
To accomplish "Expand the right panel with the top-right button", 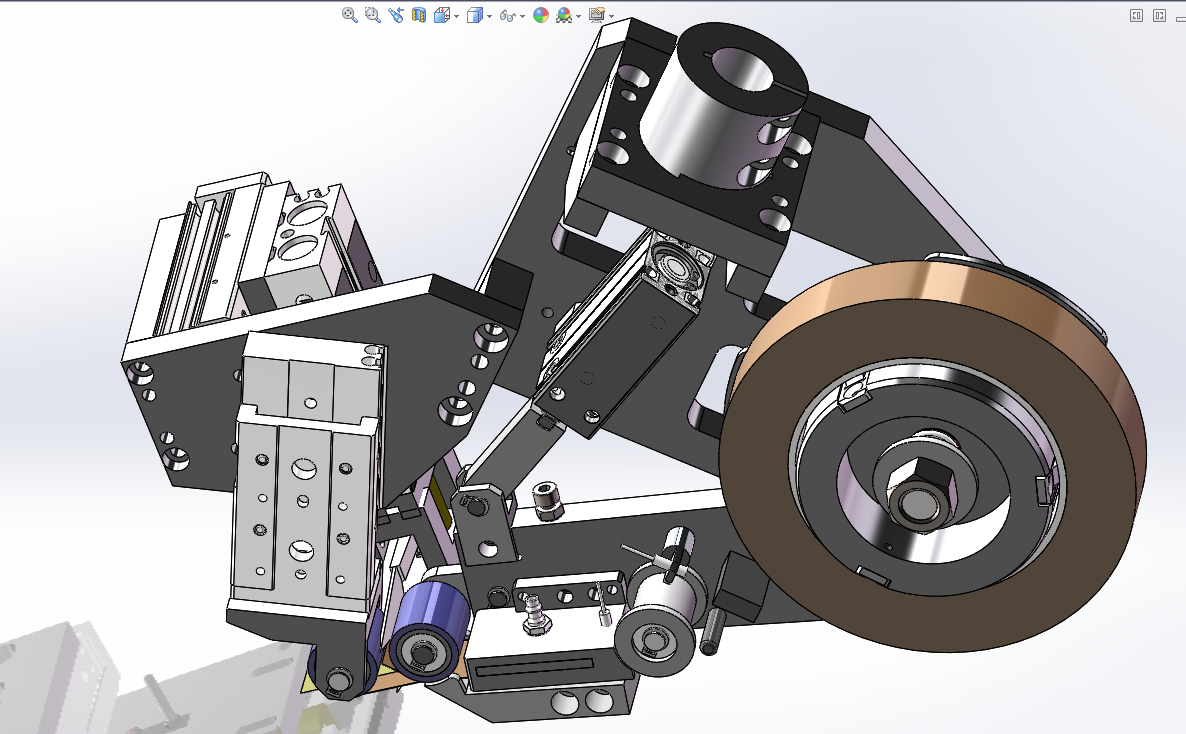I will [1159, 15].
